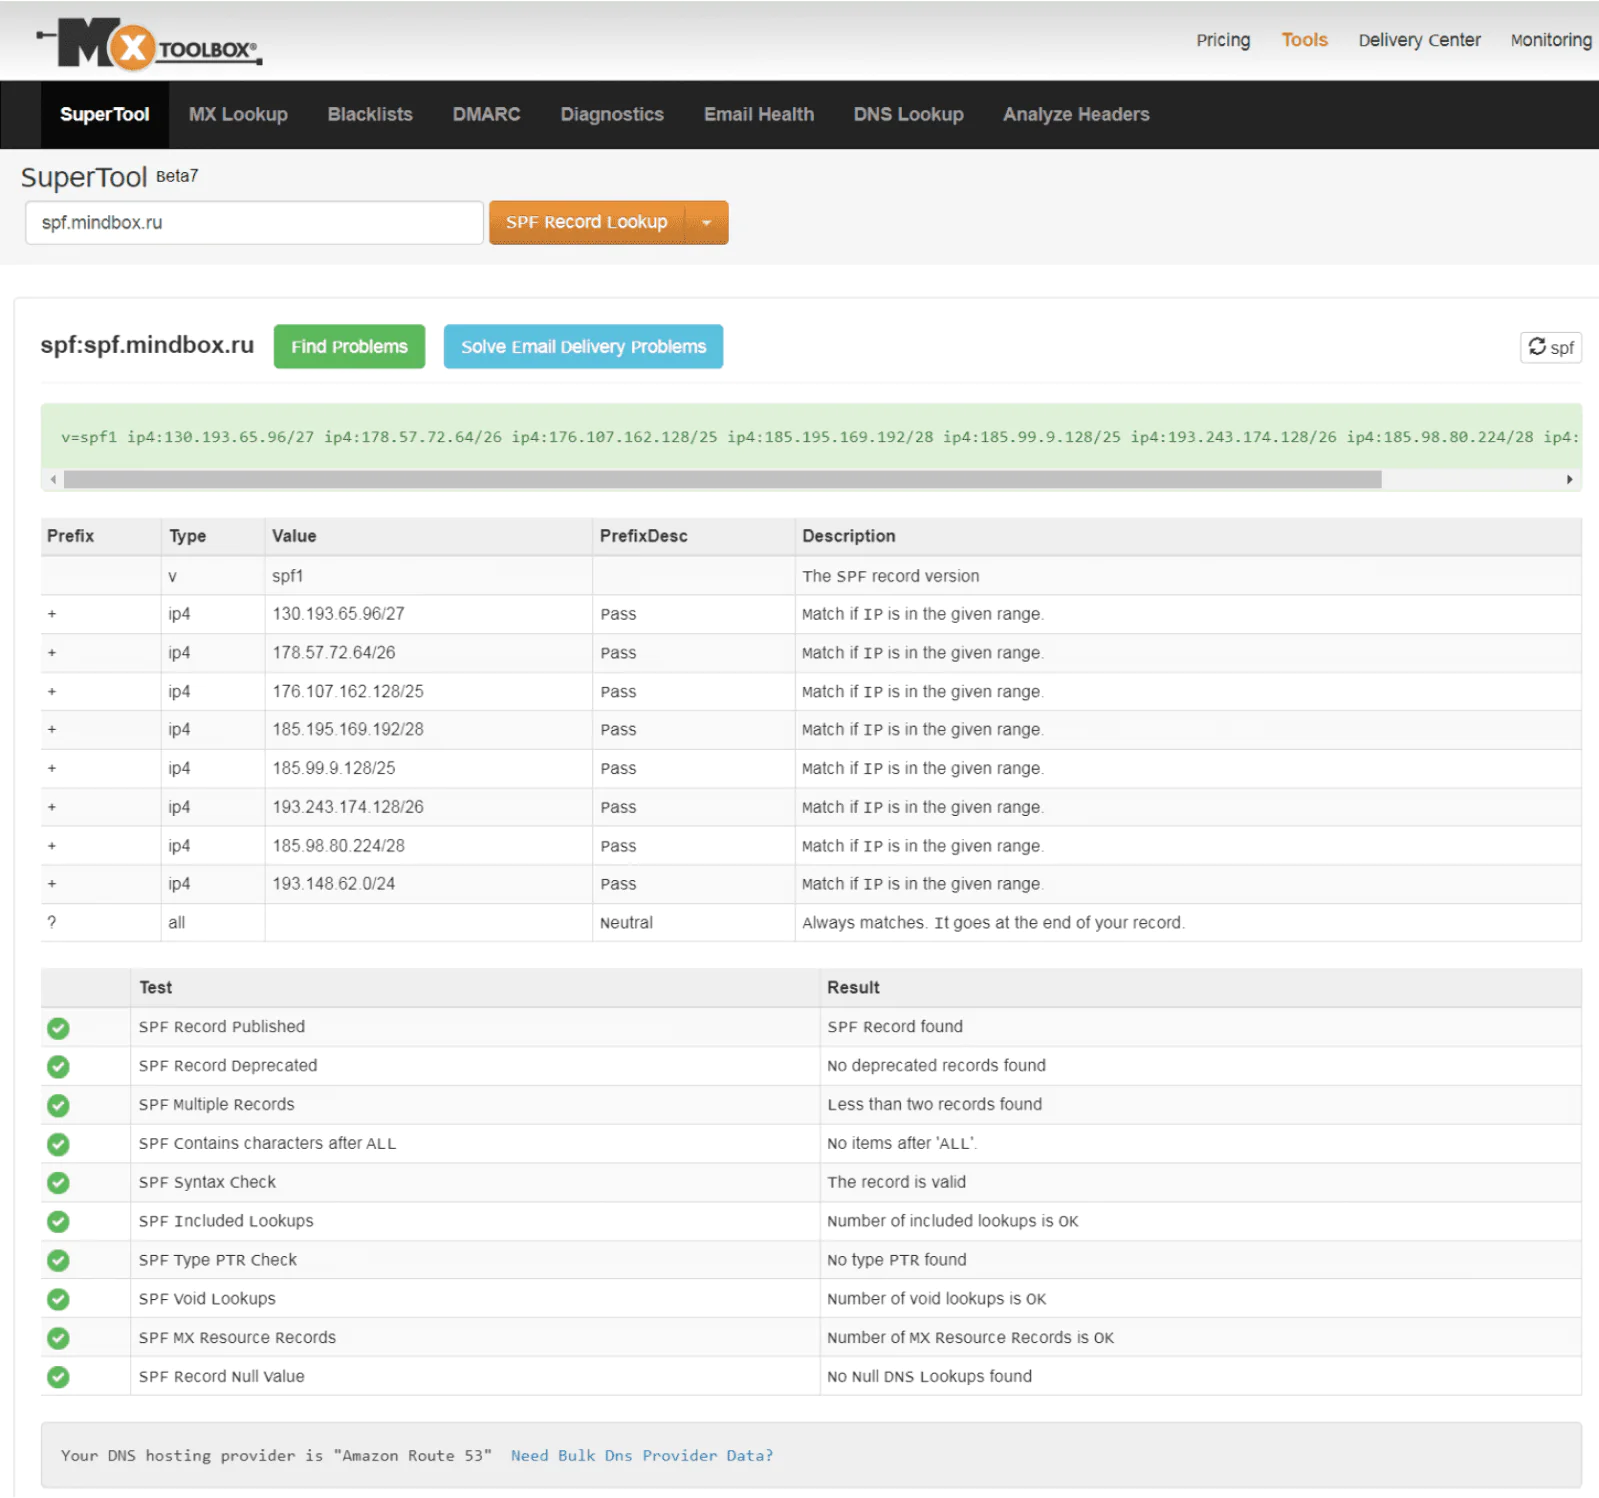Click the MxToolbox logo
The image size is (1599, 1498).
[x=150, y=44]
